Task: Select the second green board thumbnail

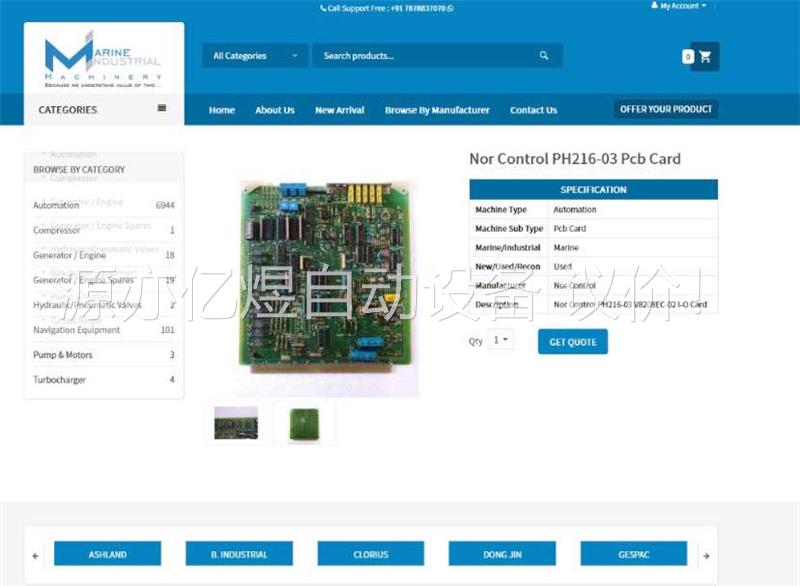Action: point(304,424)
